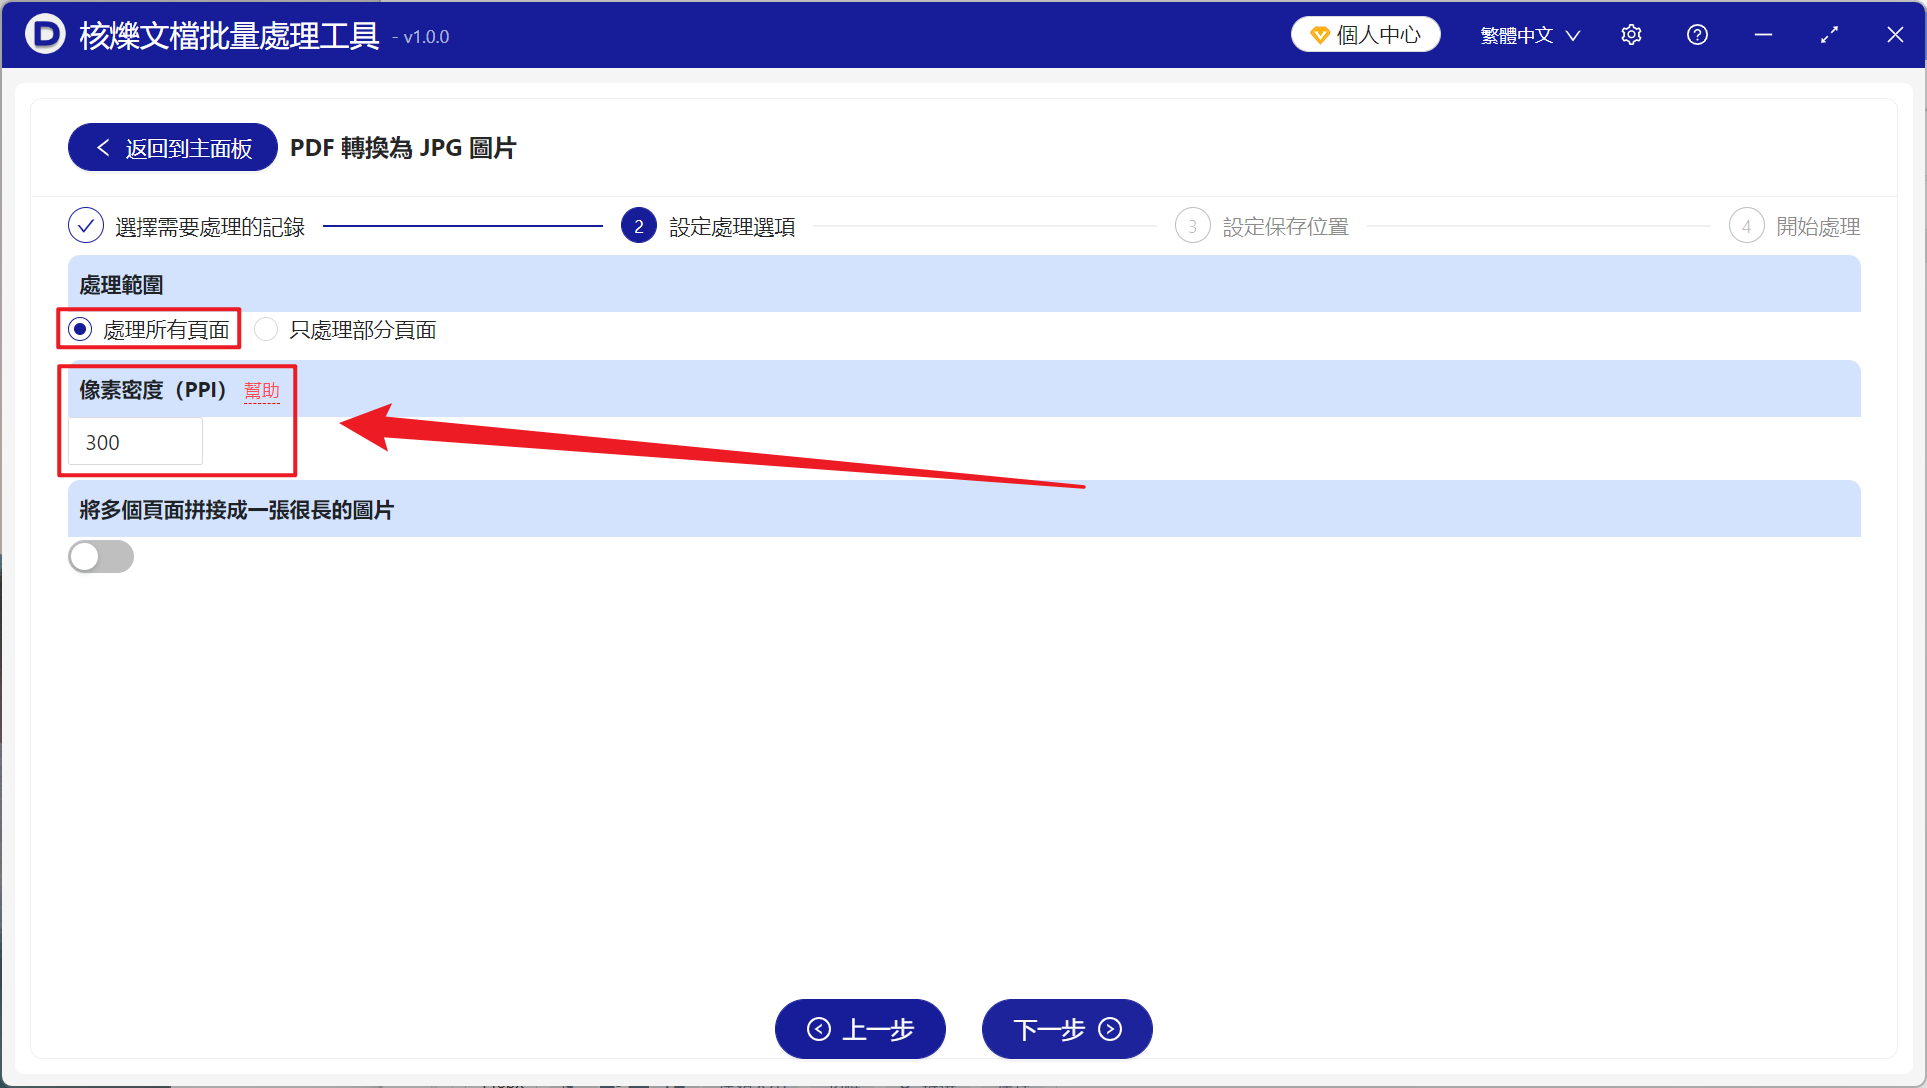Click step 3 設定保存位置
The width and height of the screenshot is (1927, 1088).
point(1262,227)
